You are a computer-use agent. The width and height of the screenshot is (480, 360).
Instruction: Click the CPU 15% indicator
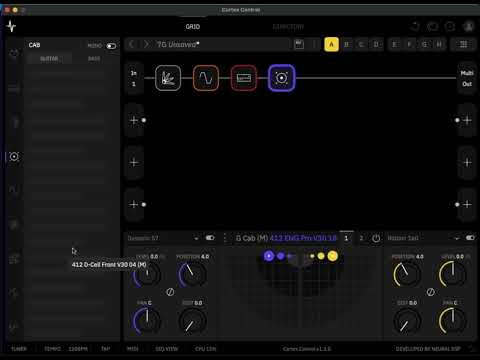tap(205, 349)
